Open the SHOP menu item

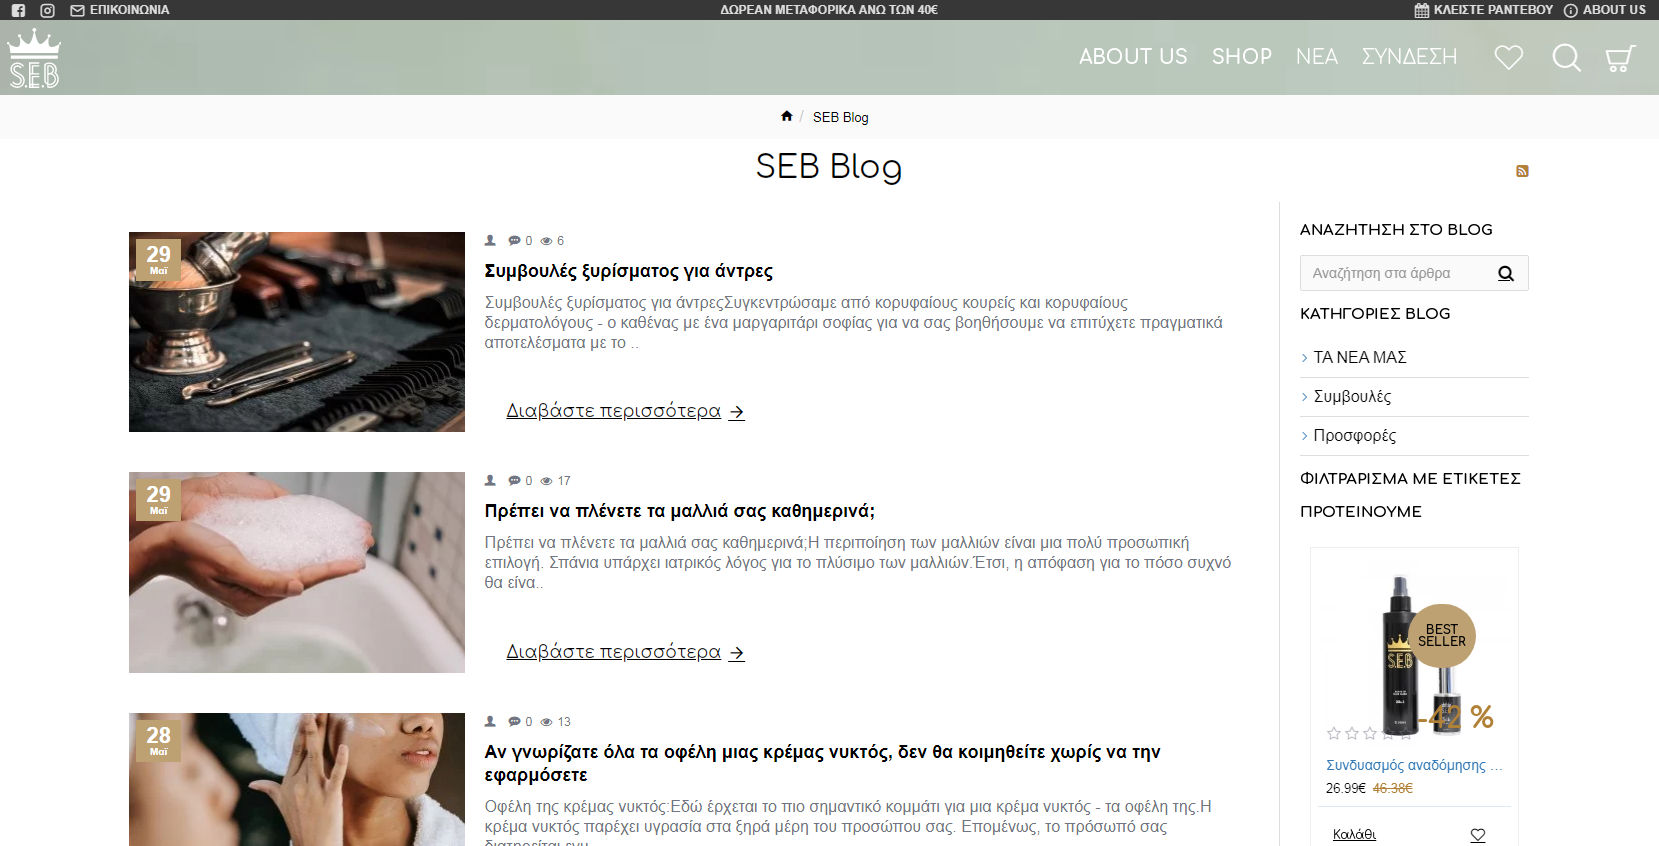click(x=1242, y=57)
